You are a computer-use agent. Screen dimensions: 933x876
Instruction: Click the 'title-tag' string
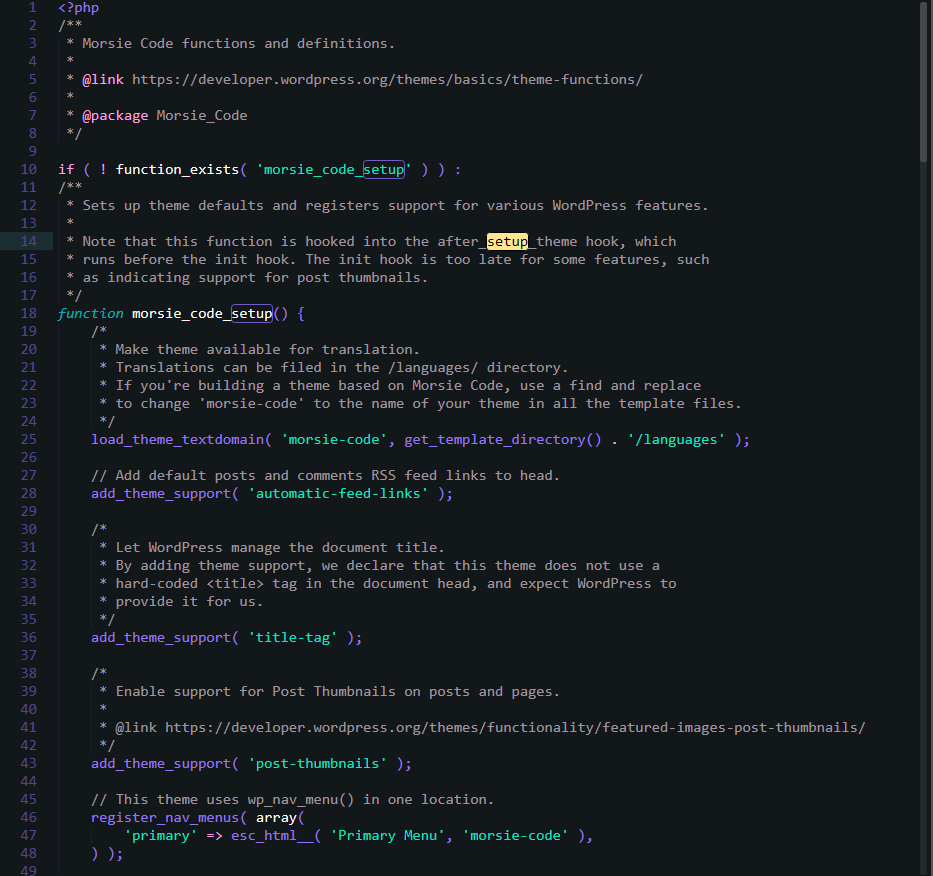coord(293,638)
